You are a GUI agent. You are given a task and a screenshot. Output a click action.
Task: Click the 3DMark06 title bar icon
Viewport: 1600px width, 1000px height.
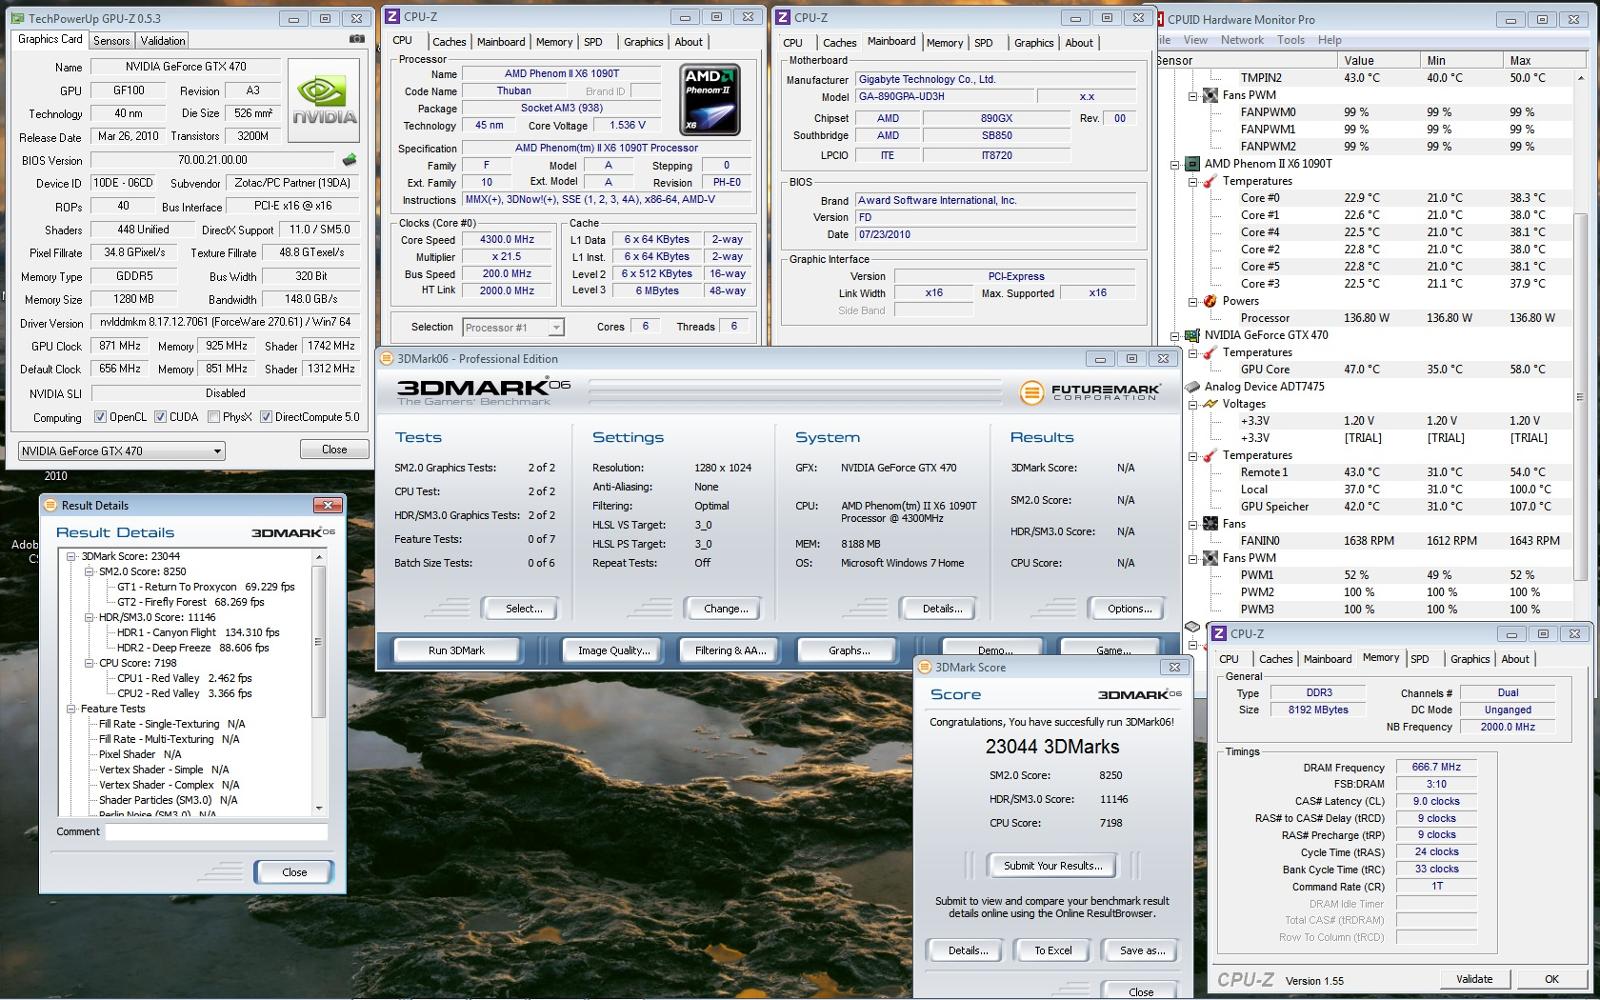[386, 358]
